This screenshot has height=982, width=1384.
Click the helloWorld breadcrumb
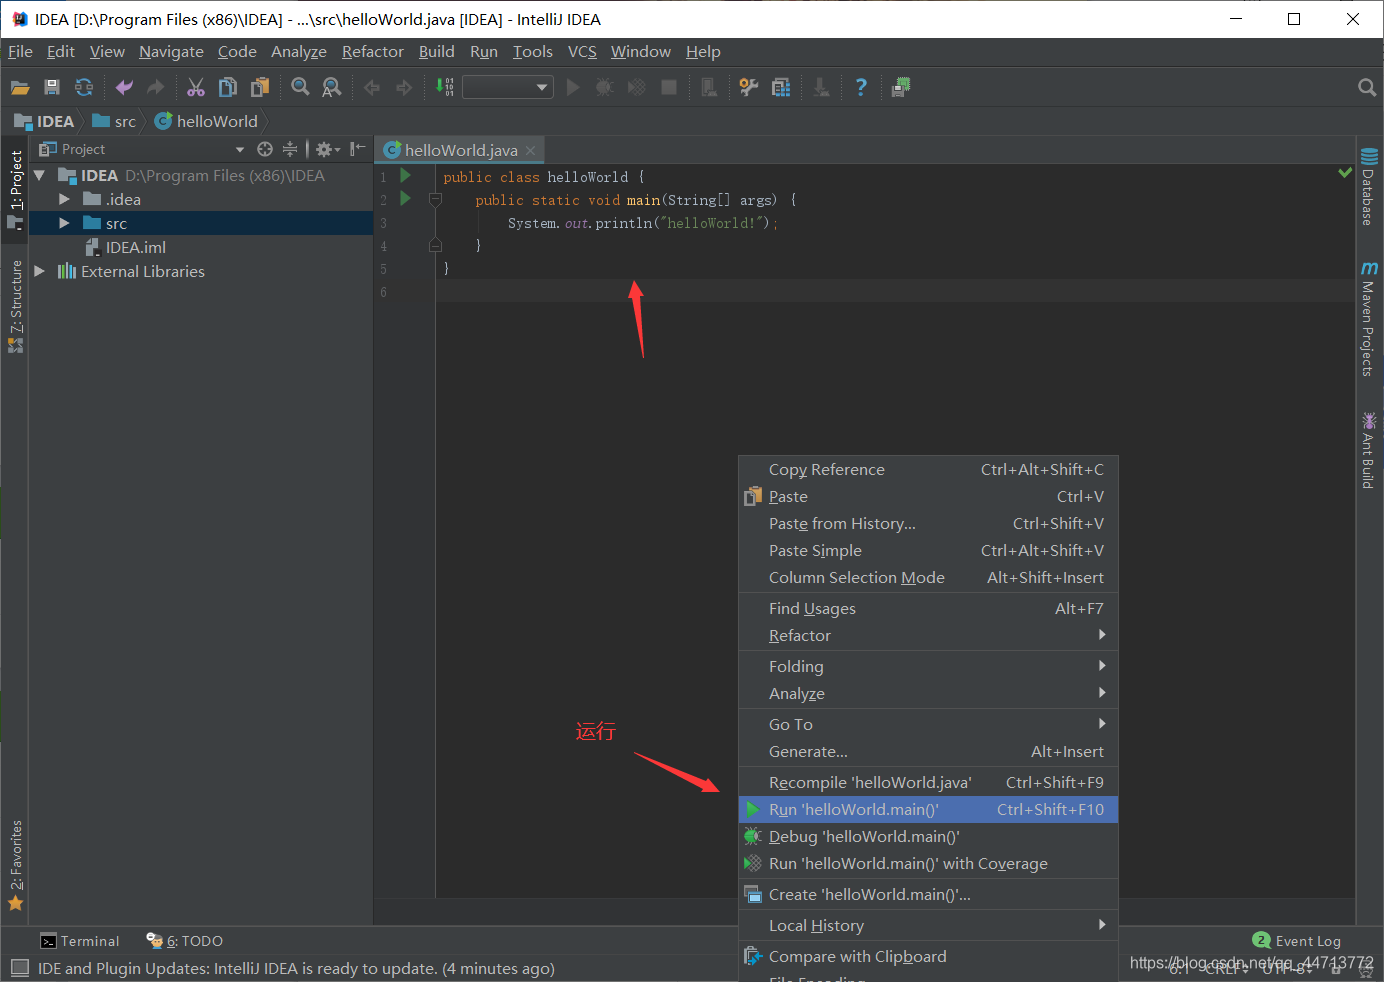pyautogui.click(x=207, y=121)
